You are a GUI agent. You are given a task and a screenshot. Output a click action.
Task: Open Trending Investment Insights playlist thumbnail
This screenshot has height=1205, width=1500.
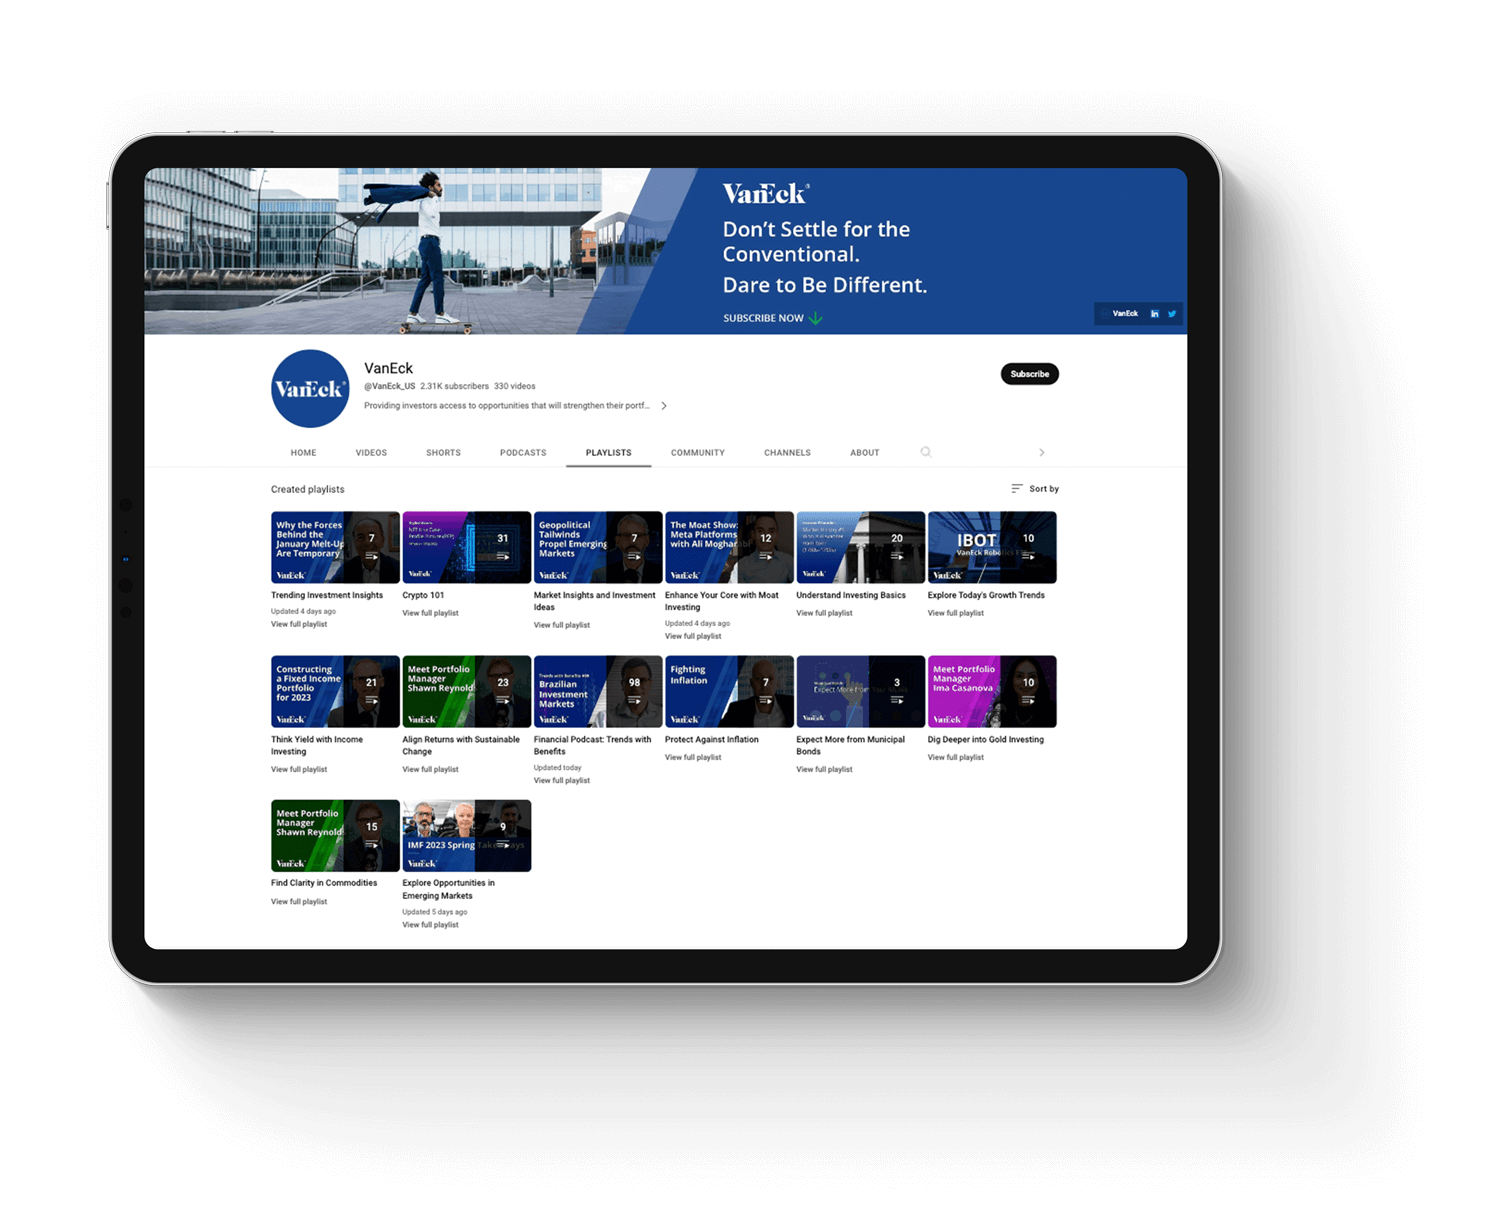335,547
